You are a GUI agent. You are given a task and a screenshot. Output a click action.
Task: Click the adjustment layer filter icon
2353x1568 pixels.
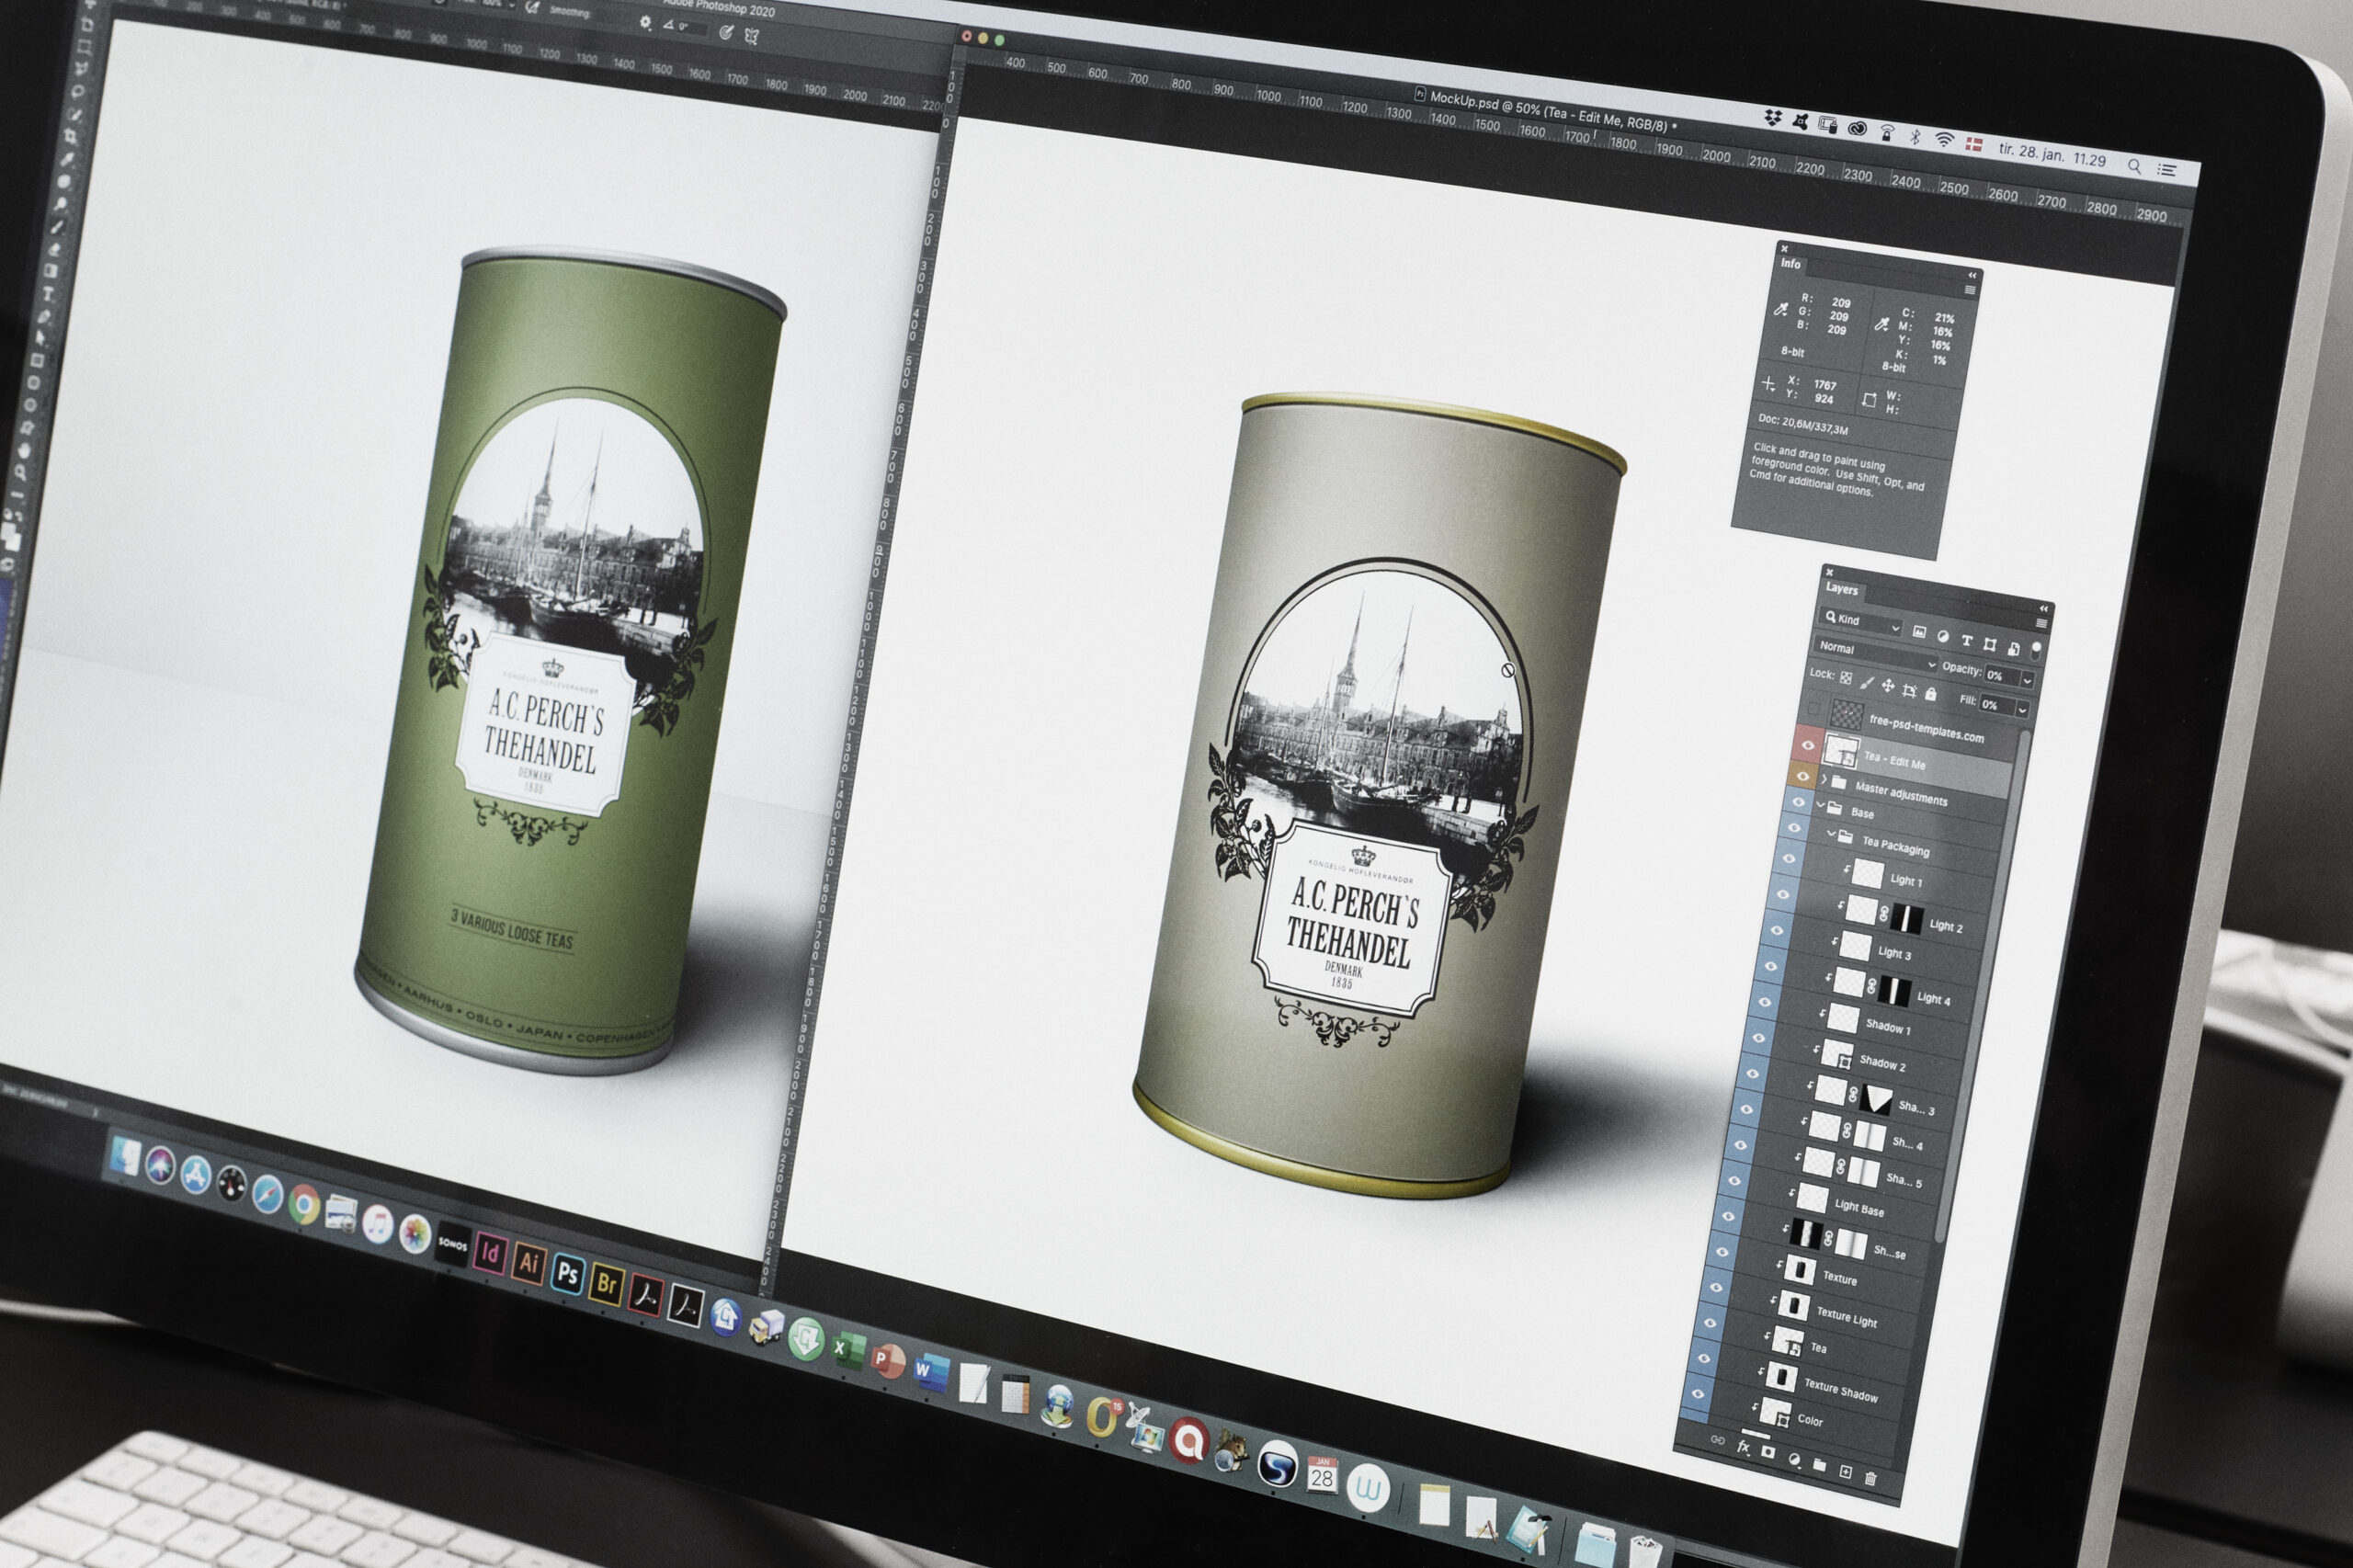coord(1943,635)
